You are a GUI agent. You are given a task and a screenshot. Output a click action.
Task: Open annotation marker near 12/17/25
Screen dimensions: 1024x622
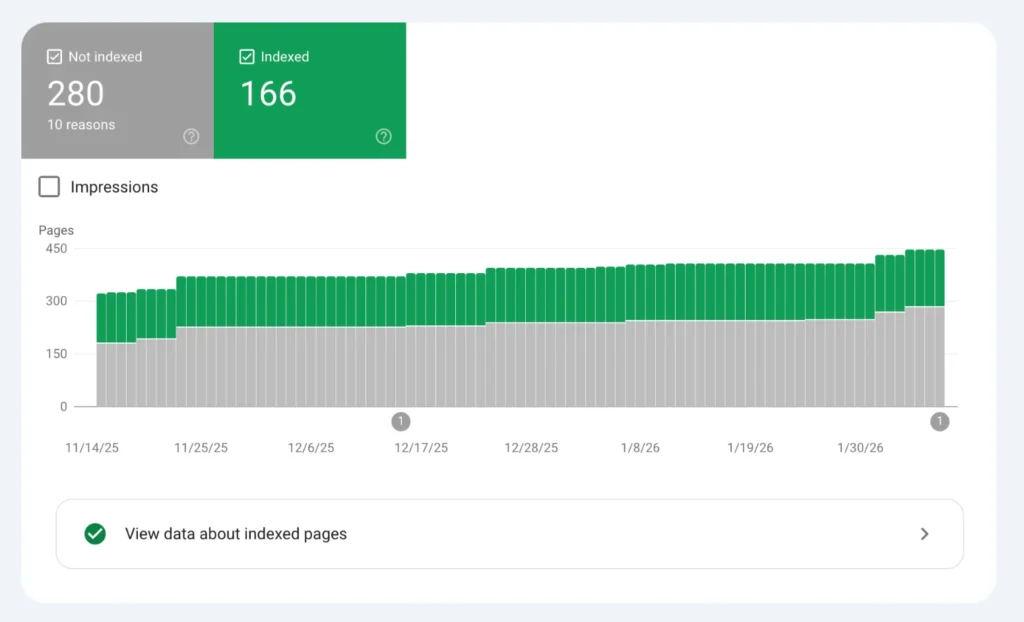click(x=401, y=421)
